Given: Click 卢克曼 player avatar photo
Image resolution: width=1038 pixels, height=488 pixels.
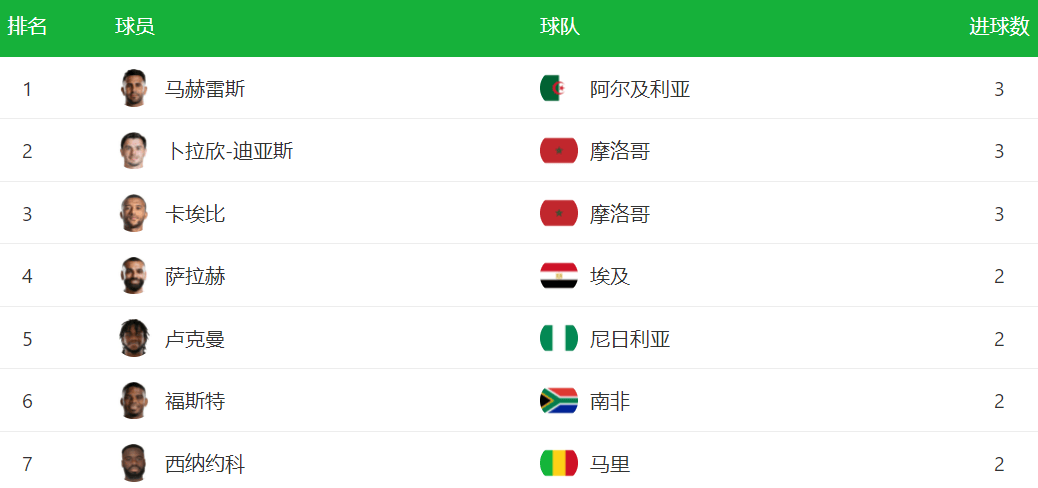Looking at the screenshot, I should [133, 338].
